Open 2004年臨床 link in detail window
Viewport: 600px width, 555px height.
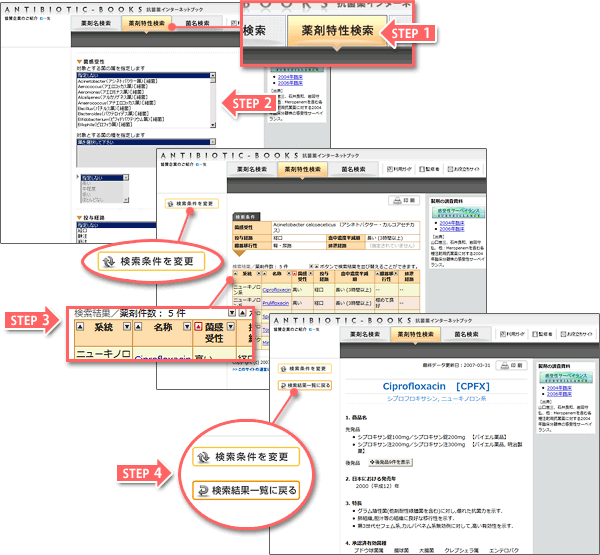(x=559, y=388)
